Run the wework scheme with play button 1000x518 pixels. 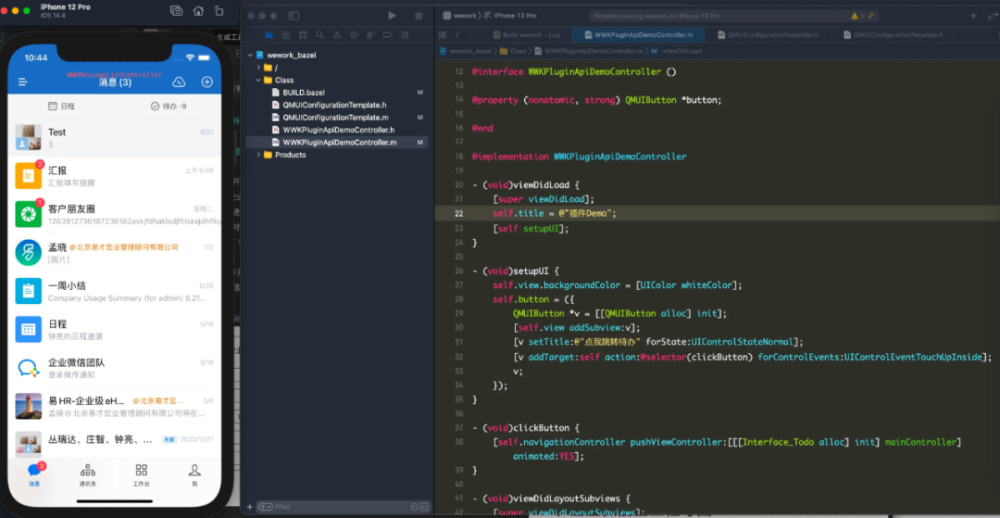click(392, 15)
